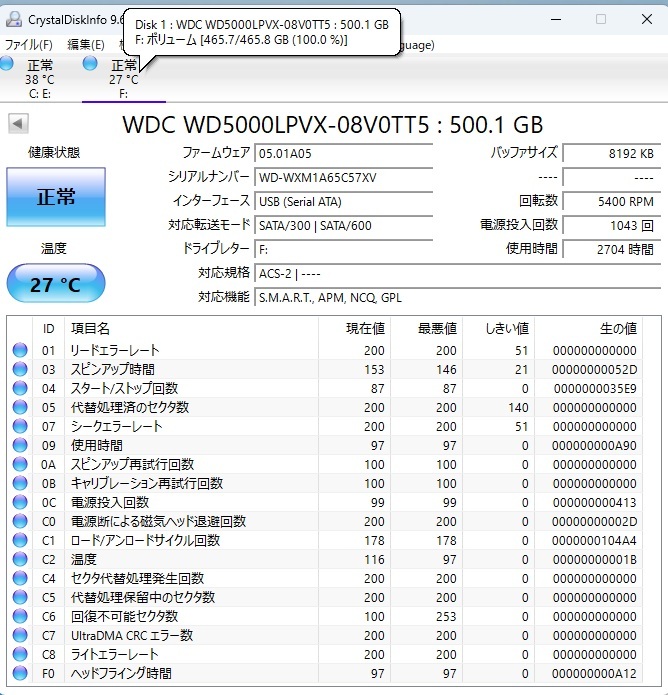Click the CrystalDiskInfo app icon in title bar
668x695 pixels.
click(x=14, y=19)
